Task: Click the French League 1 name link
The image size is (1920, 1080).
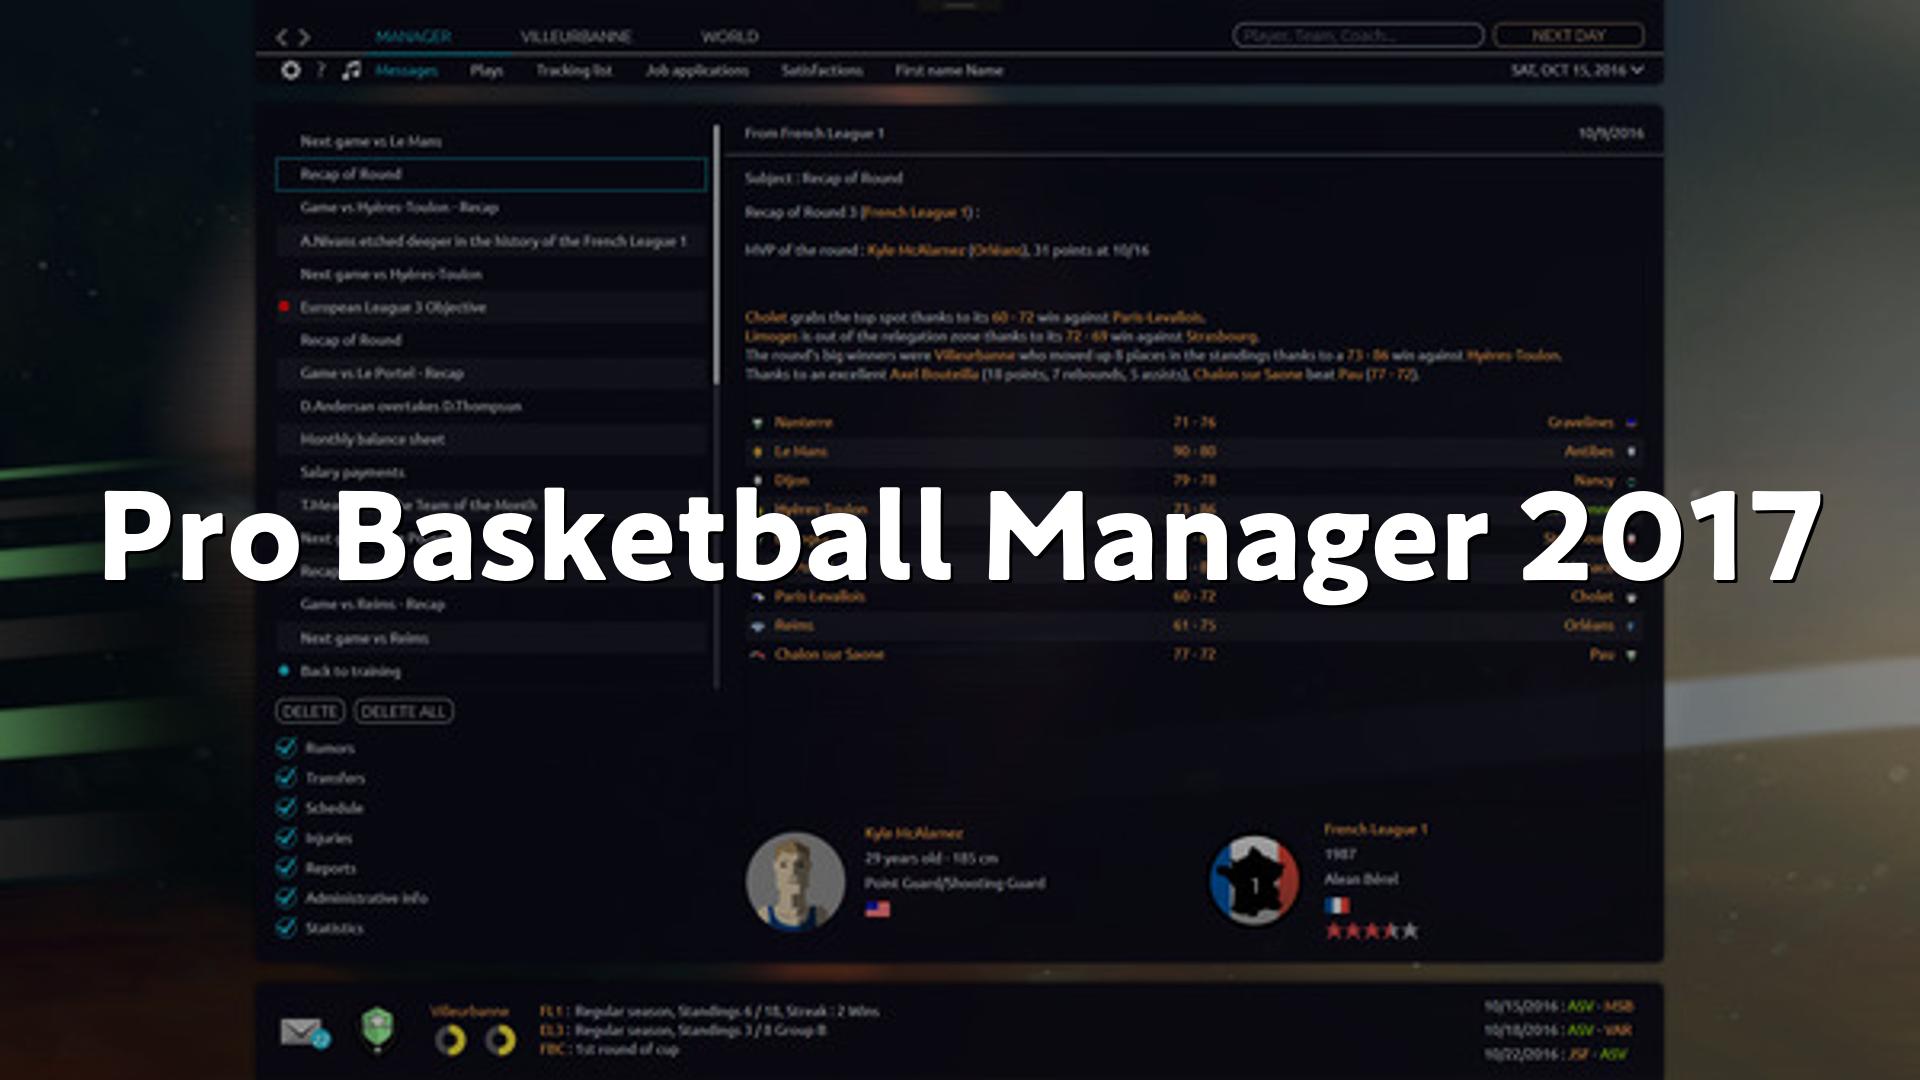Action: [1376, 829]
